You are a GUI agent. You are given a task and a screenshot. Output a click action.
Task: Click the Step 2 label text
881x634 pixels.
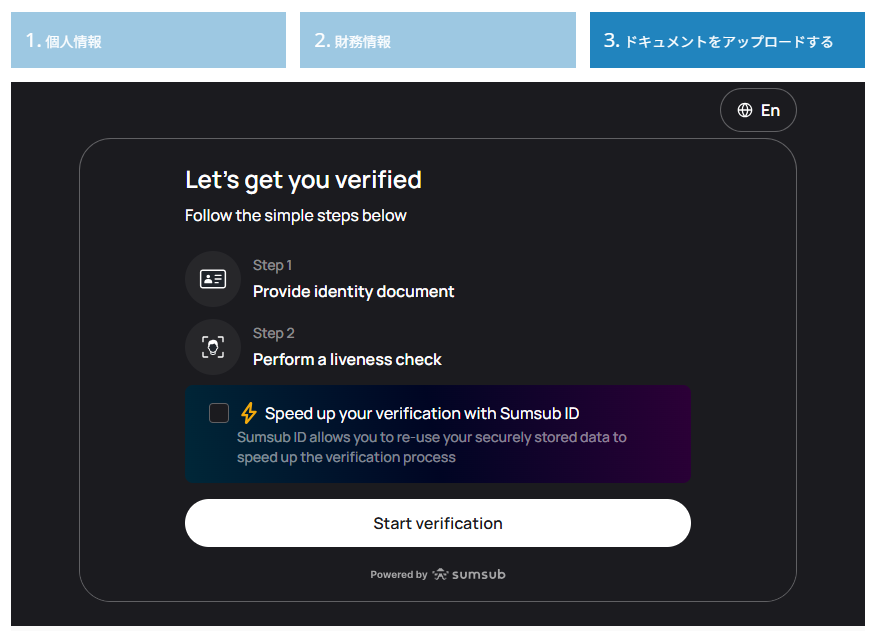(273, 333)
